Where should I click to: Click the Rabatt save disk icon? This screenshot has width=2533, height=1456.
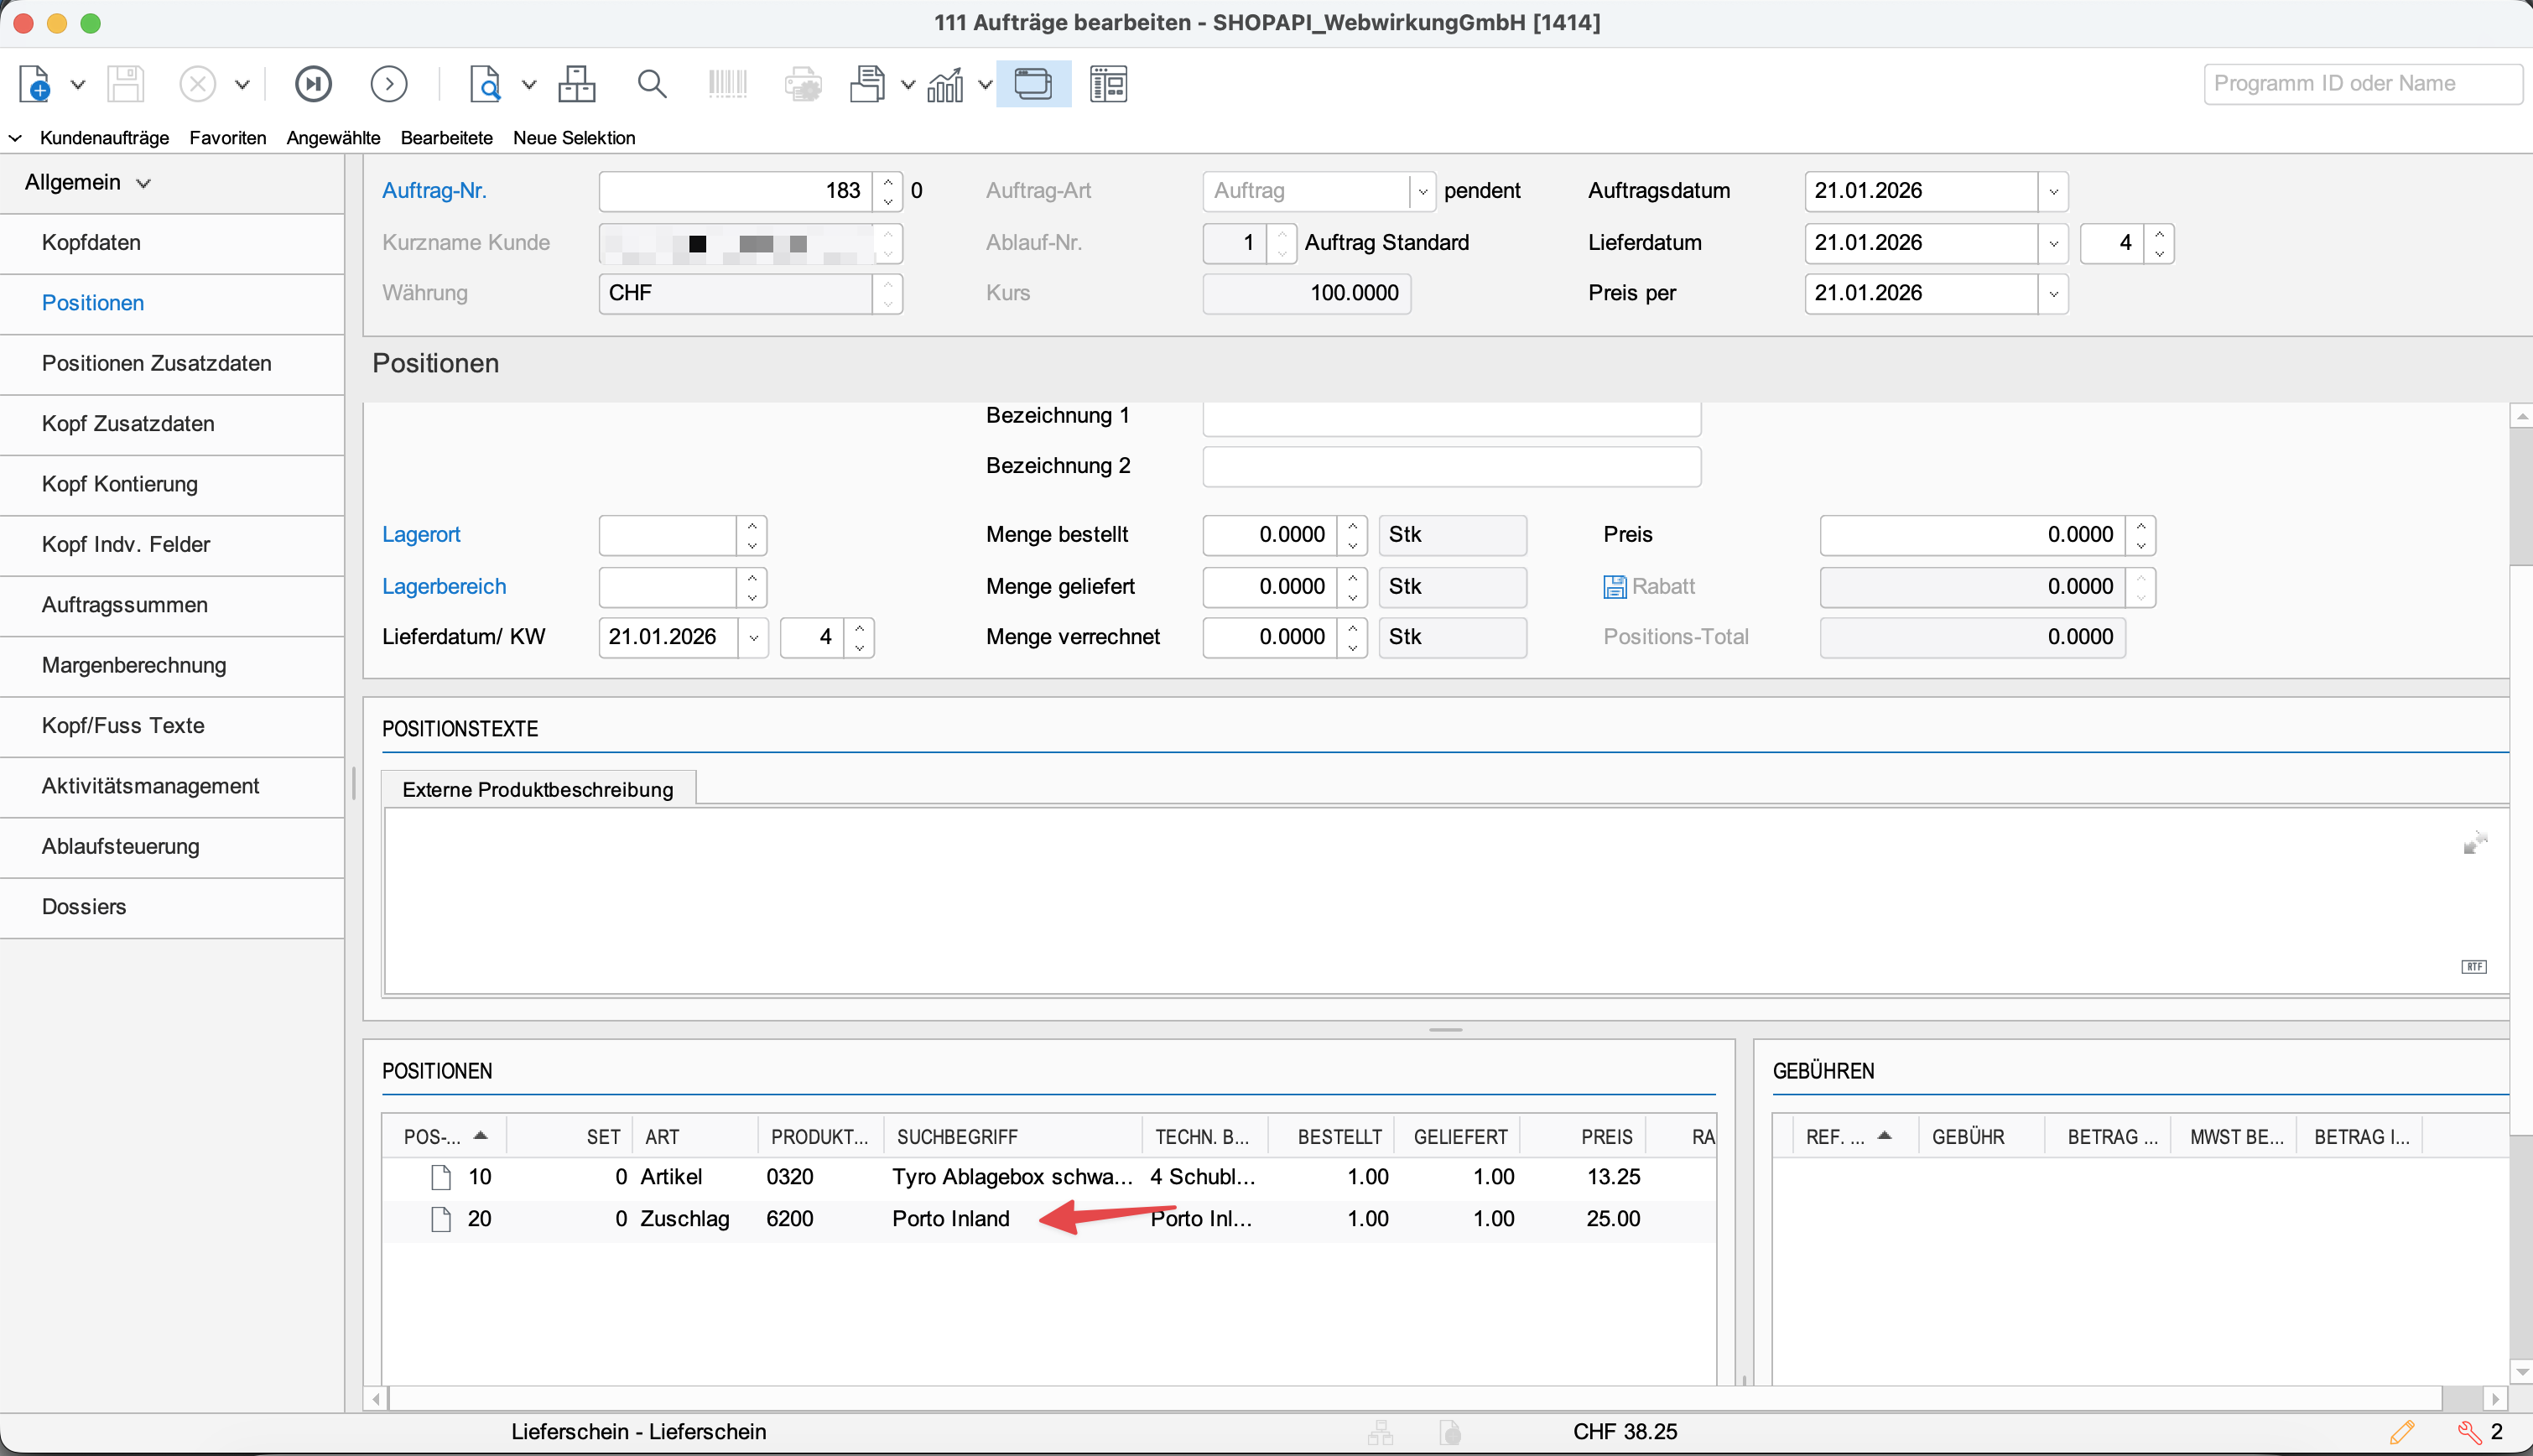pos(1614,587)
